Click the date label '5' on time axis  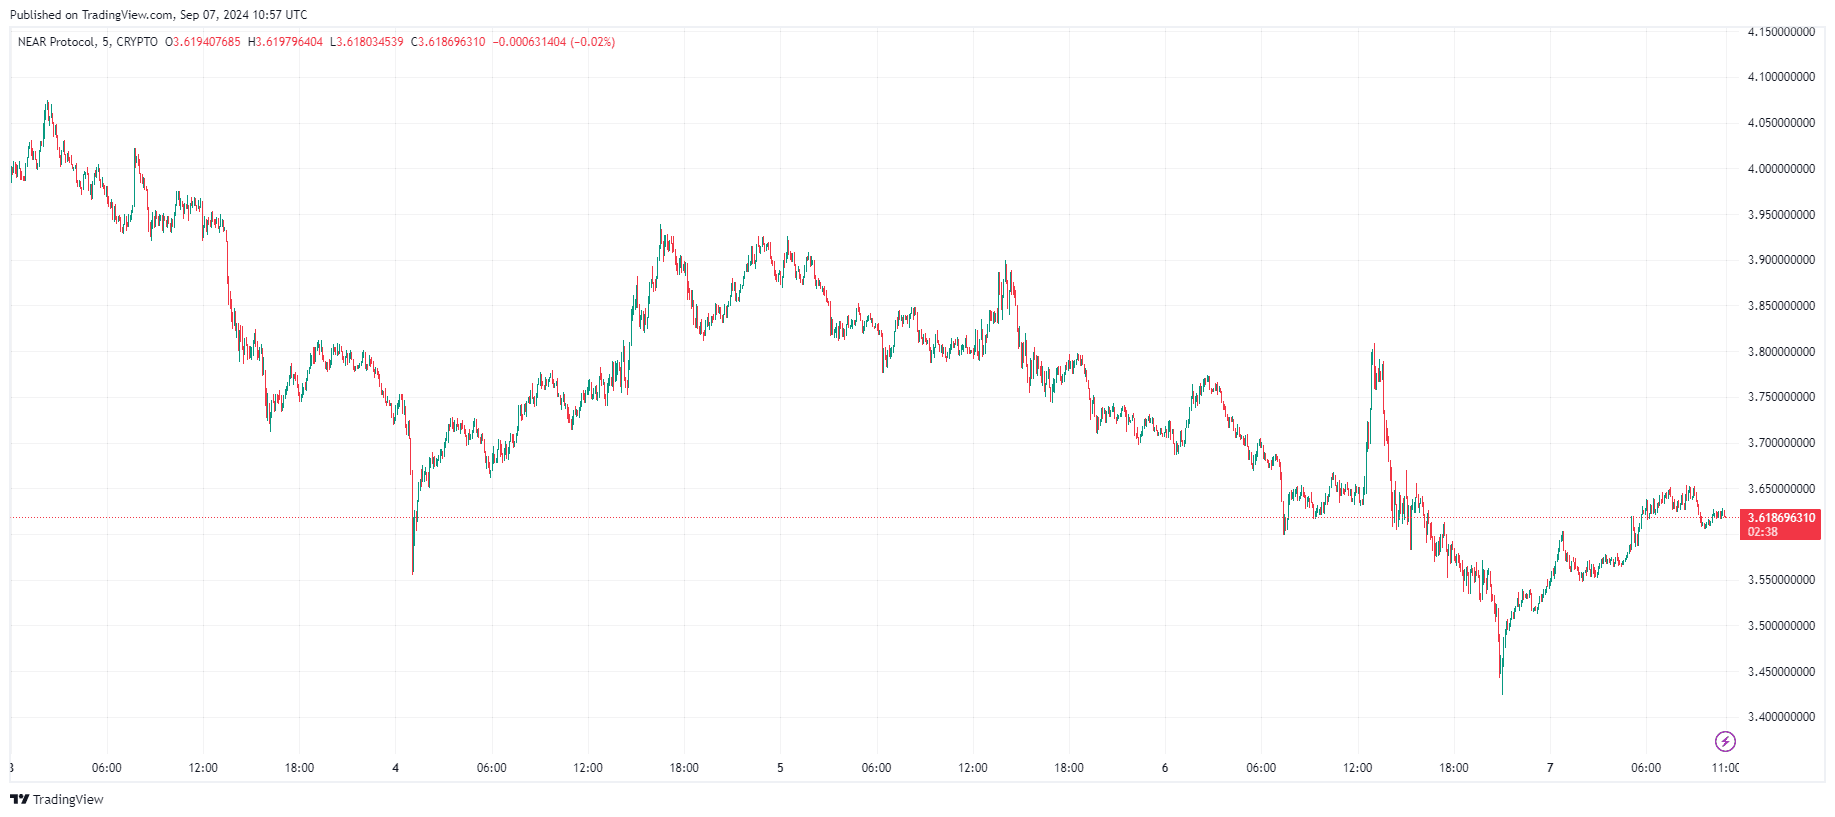(781, 768)
